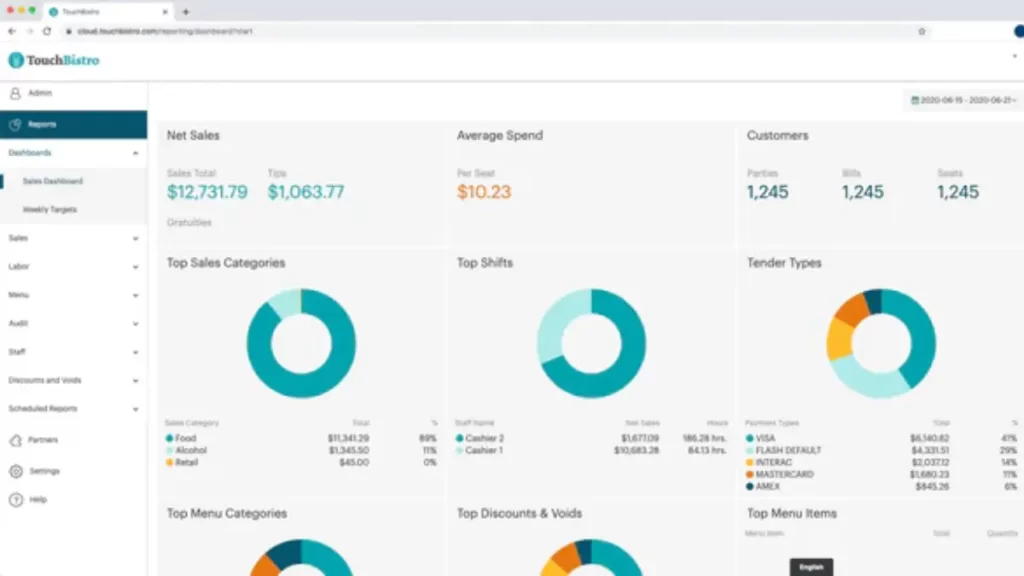Click the VISA legend color dot

750,438
